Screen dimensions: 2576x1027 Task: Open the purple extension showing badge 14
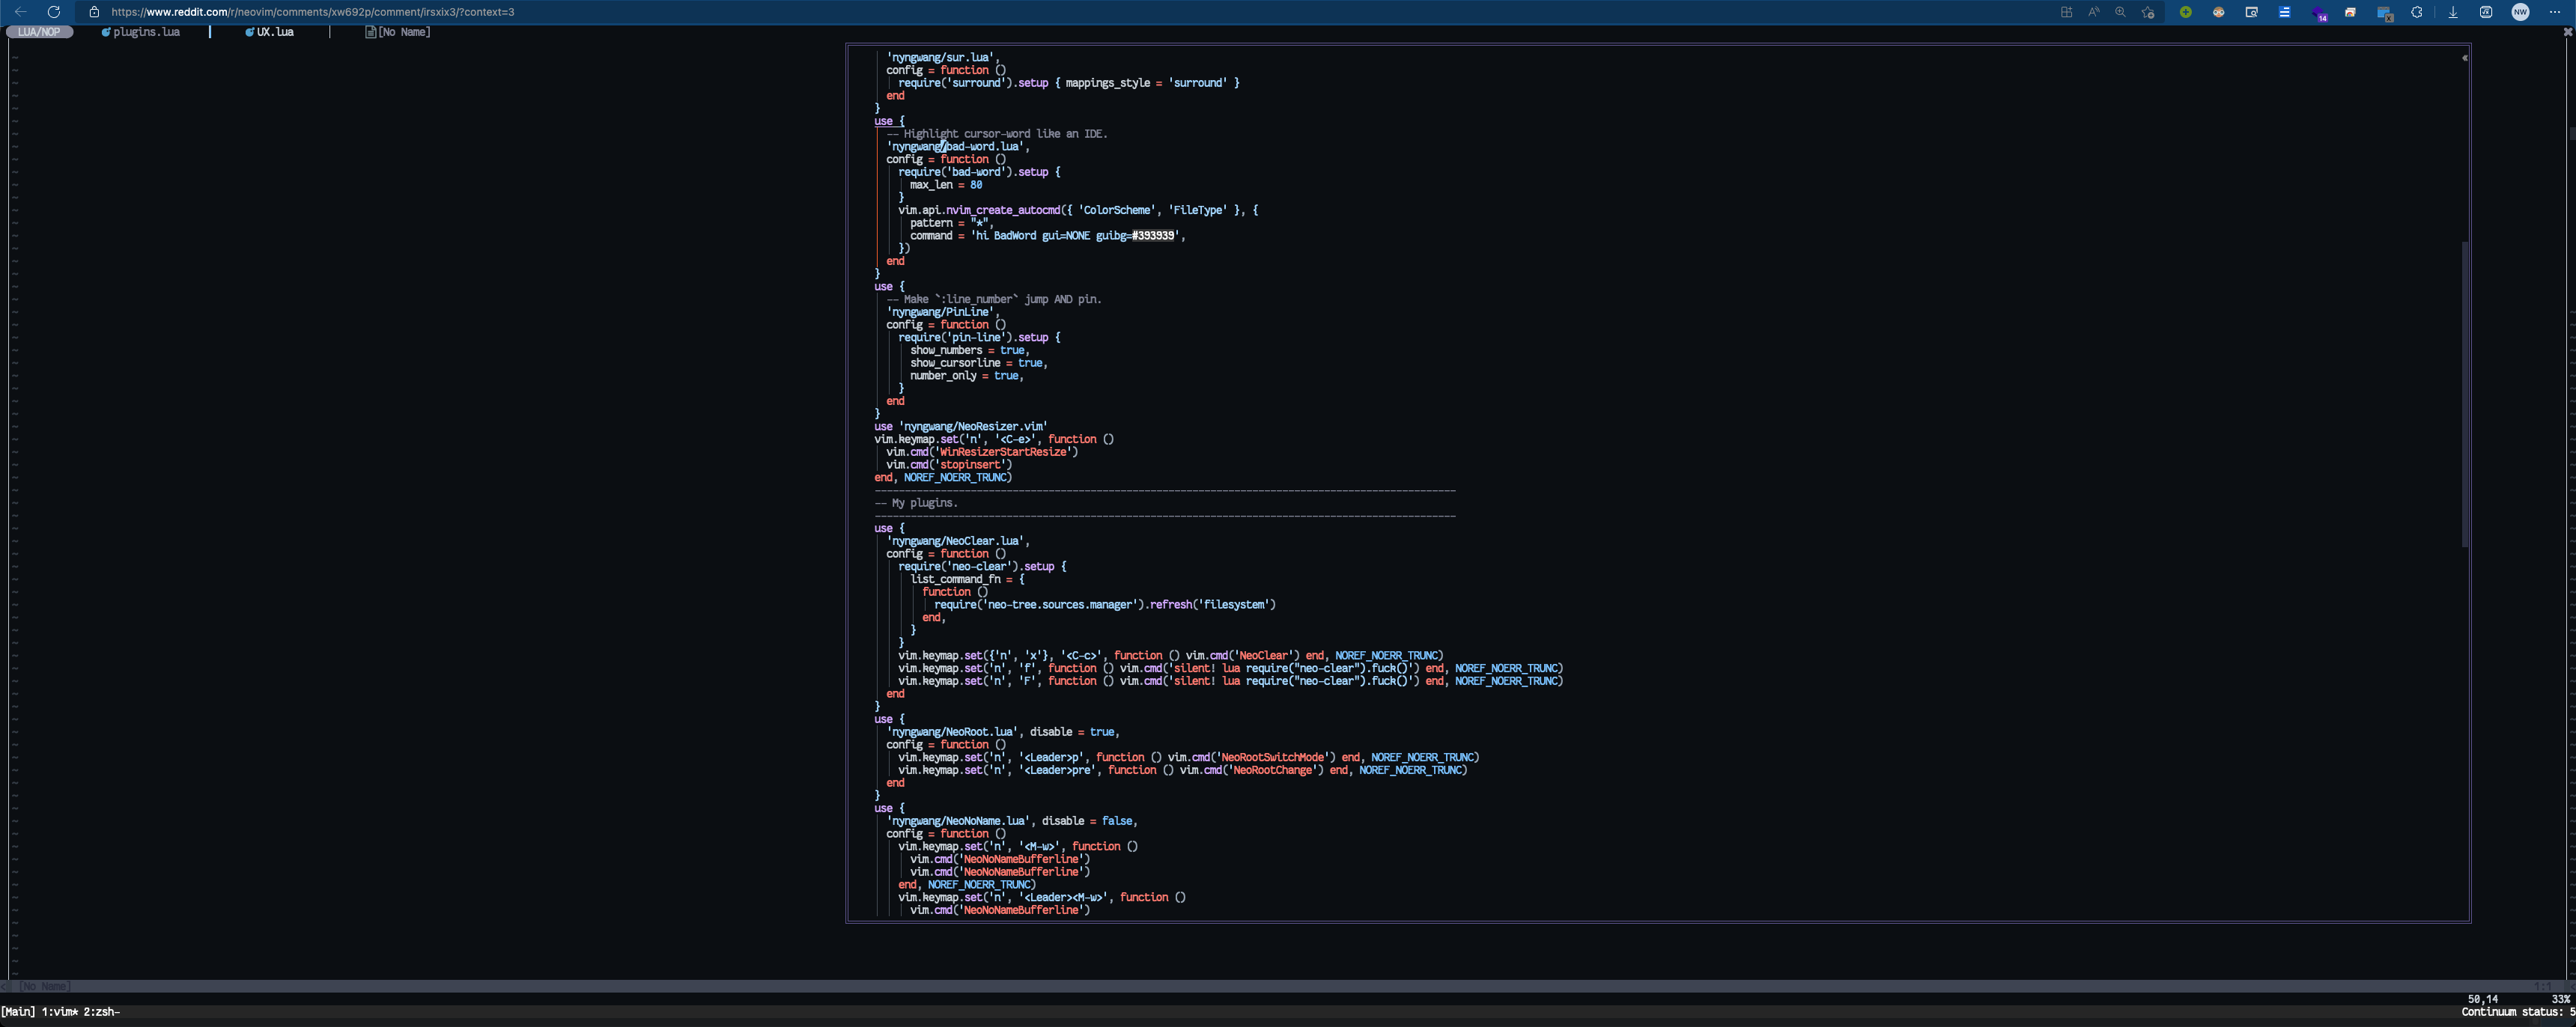[x=2321, y=12]
